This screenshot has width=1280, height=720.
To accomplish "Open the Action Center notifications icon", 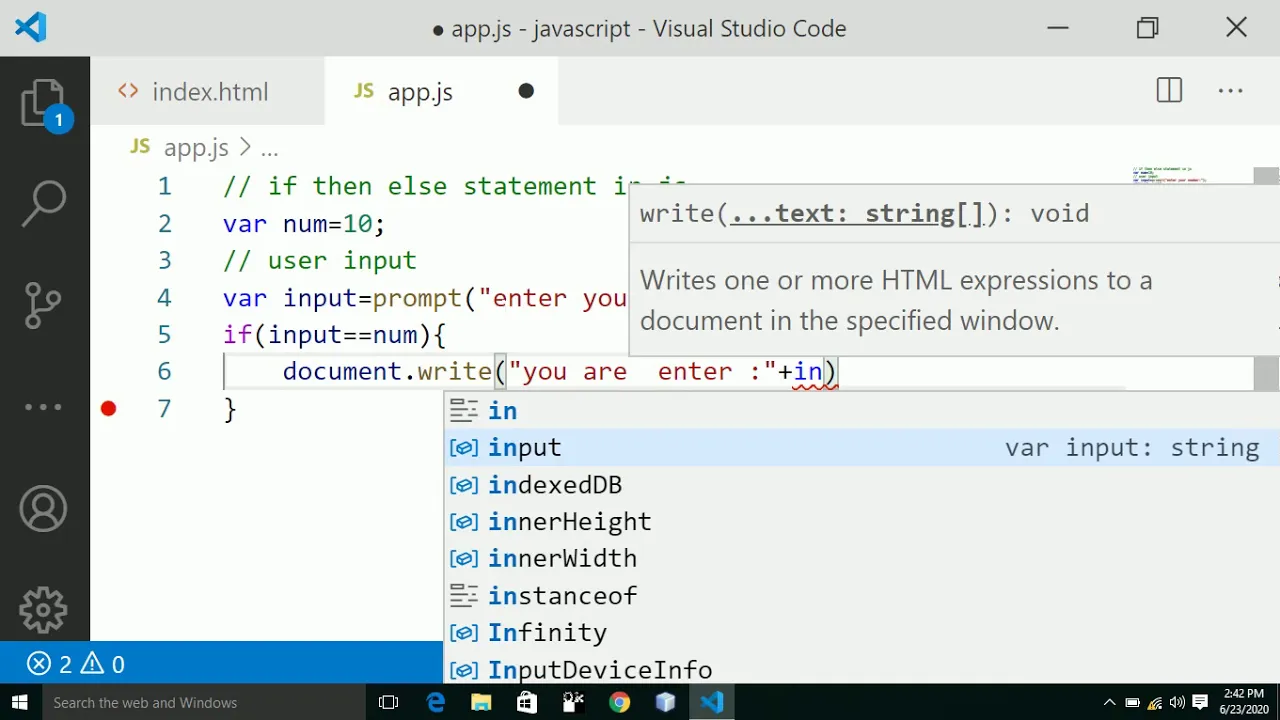I will pos(1200,702).
